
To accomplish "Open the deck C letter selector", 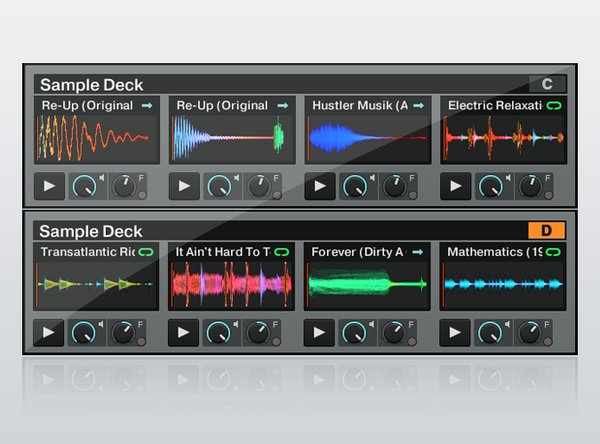I will [547, 84].
